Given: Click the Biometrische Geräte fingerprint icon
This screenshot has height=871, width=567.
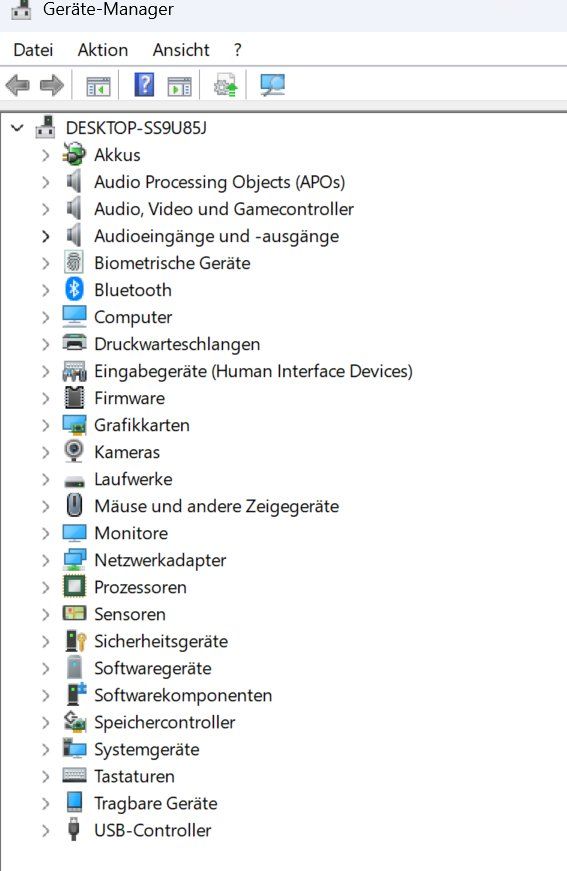Looking at the screenshot, I should click(74, 262).
